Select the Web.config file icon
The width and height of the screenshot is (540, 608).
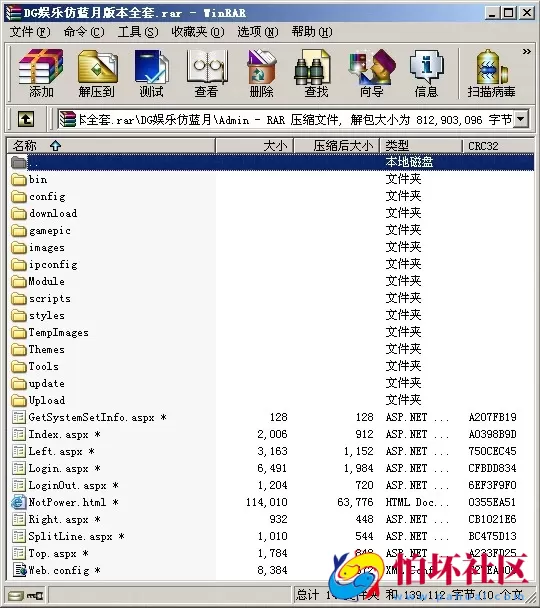point(19,570)
